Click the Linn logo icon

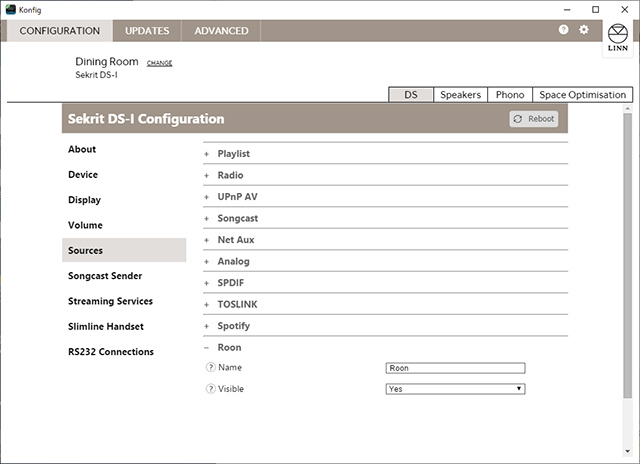click(618, 38)
